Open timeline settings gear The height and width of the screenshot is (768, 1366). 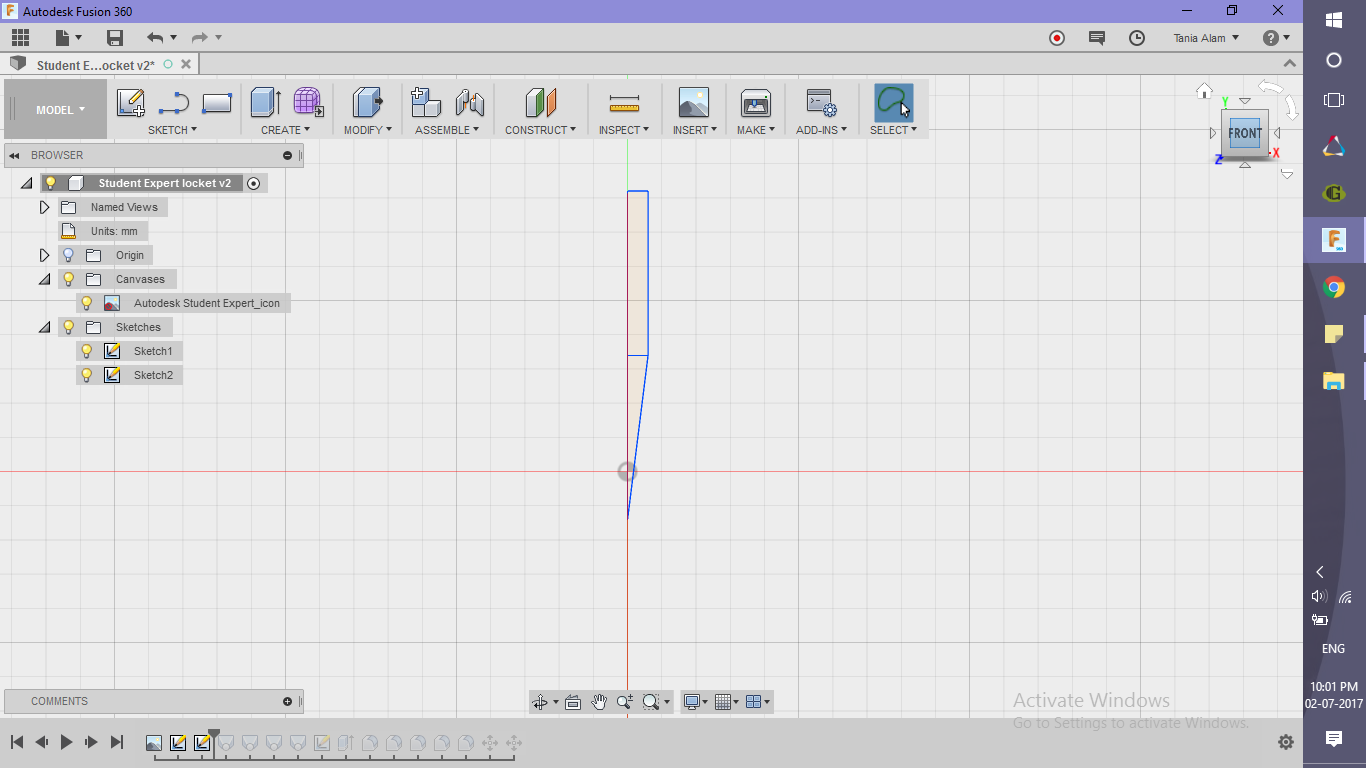[x=1285, y=742]
